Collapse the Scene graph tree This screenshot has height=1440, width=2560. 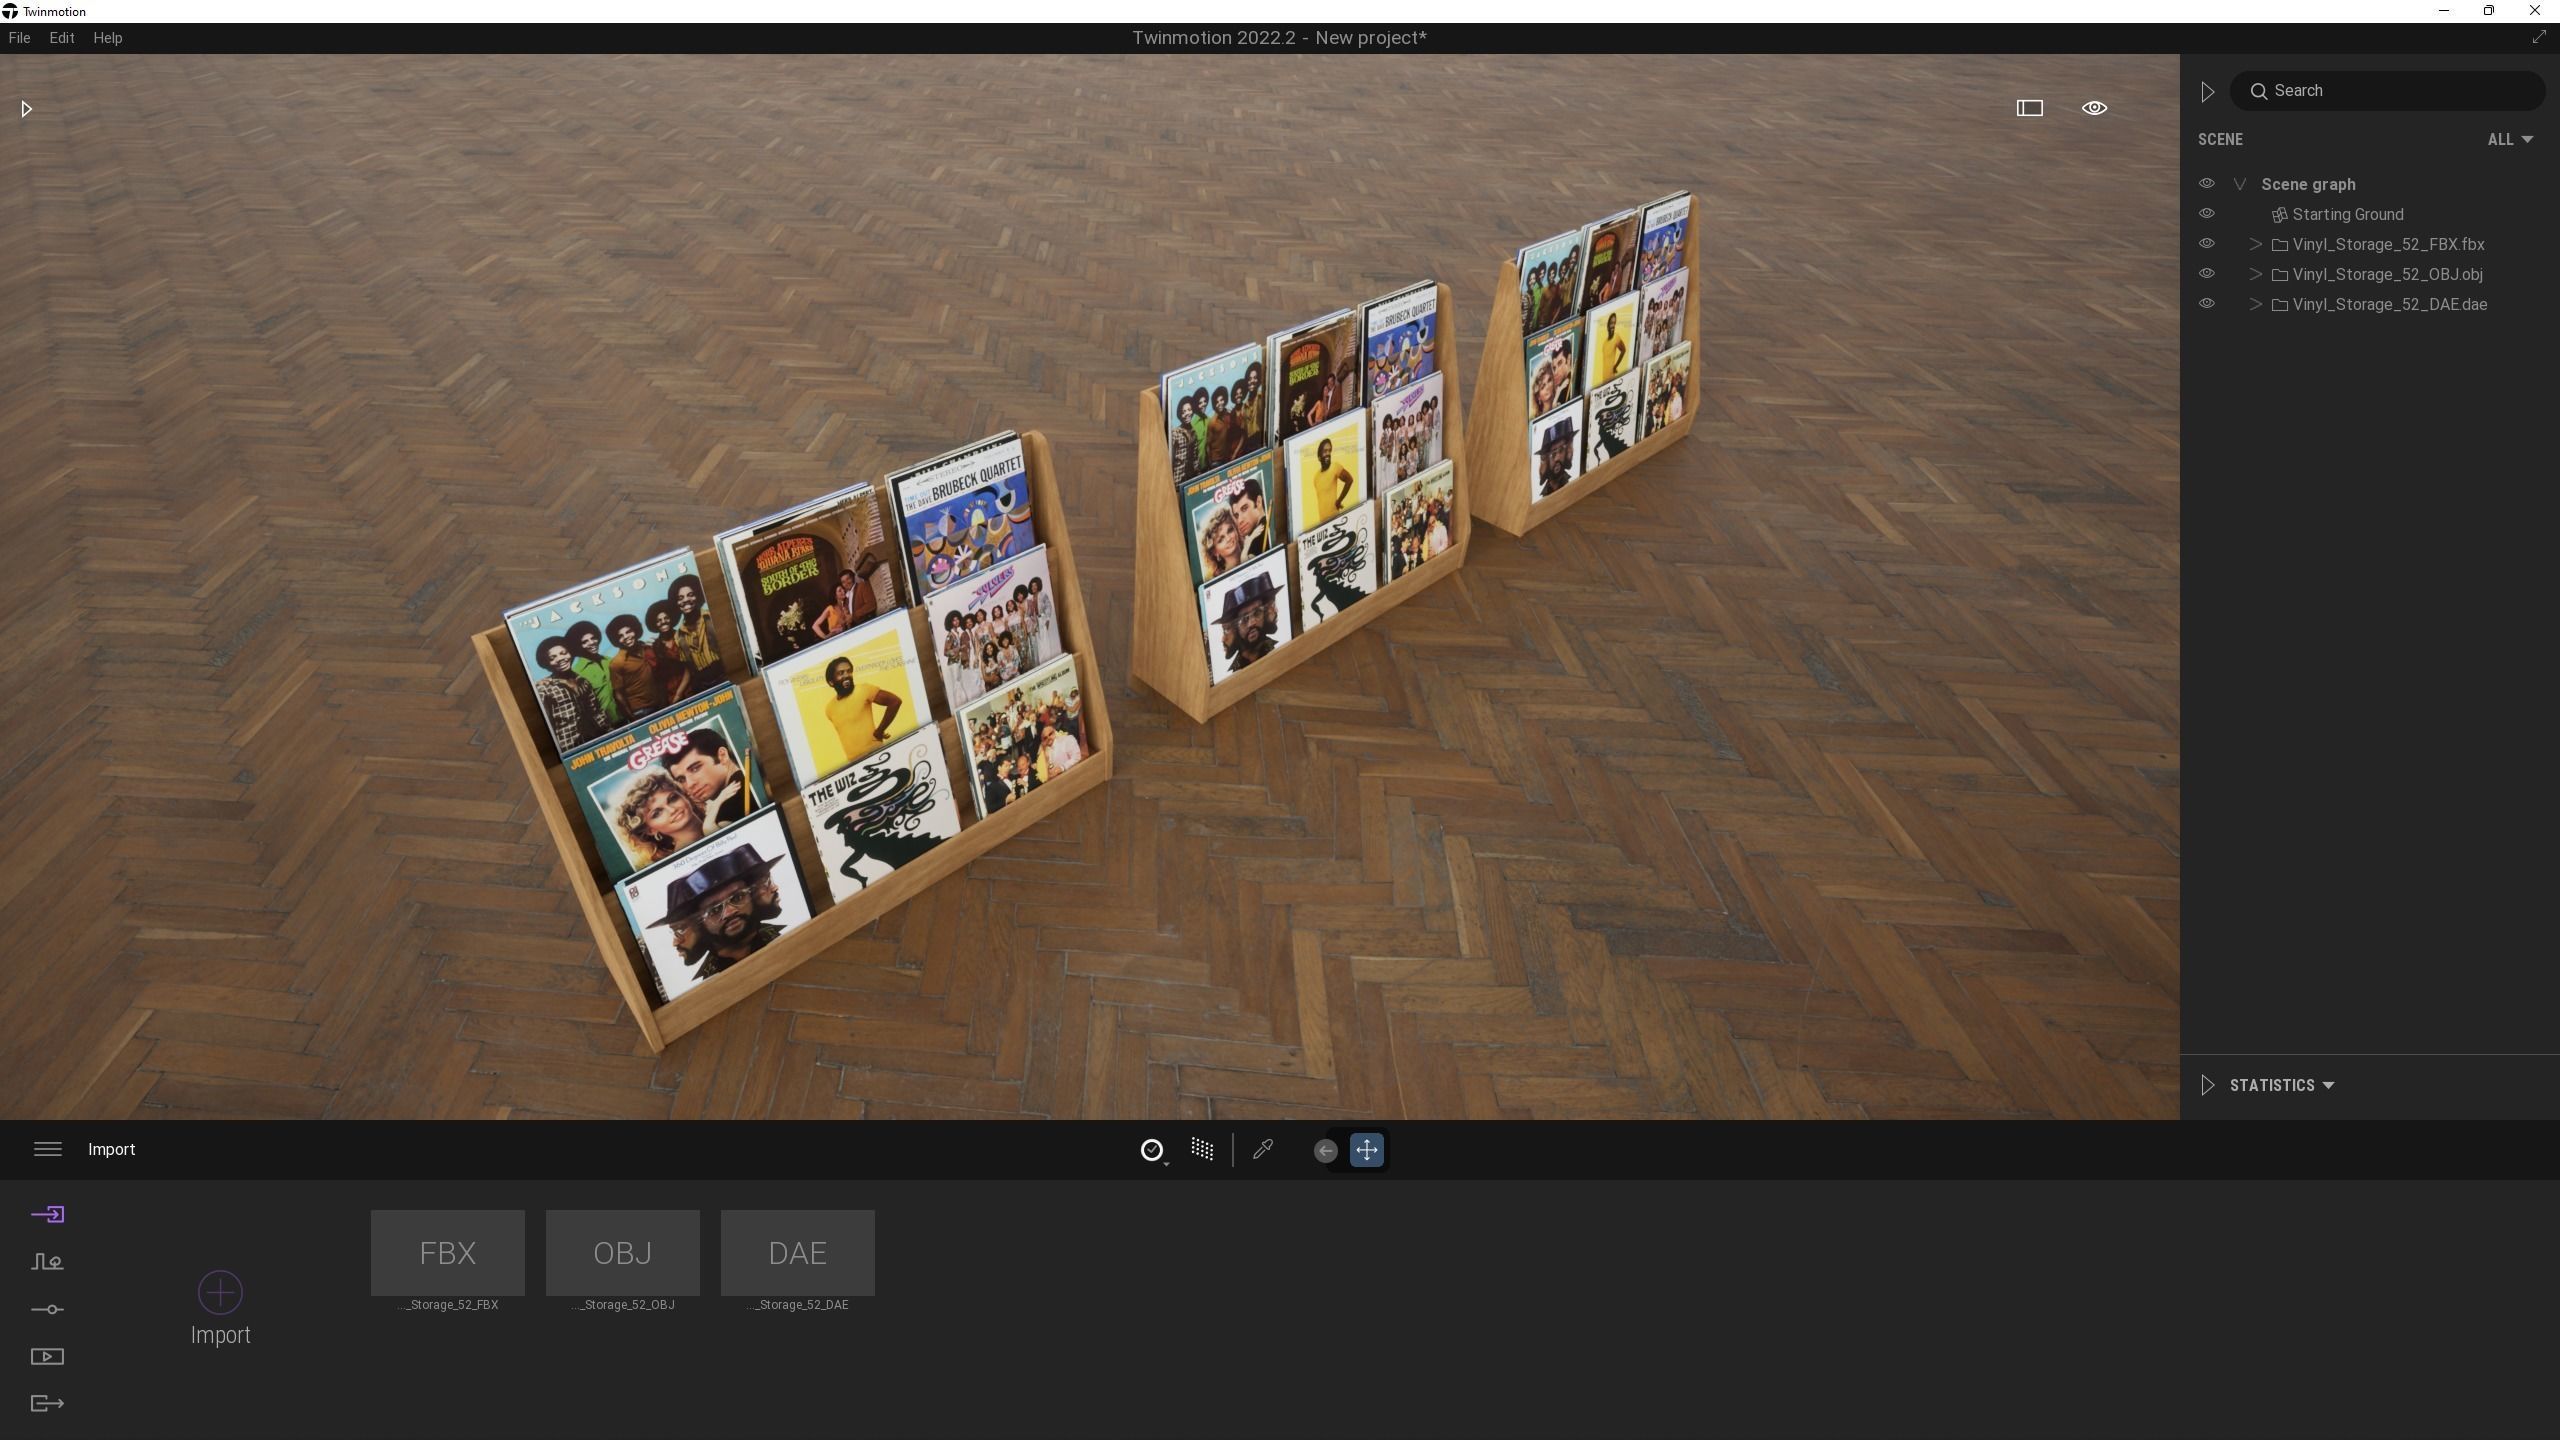[2240, 184]
